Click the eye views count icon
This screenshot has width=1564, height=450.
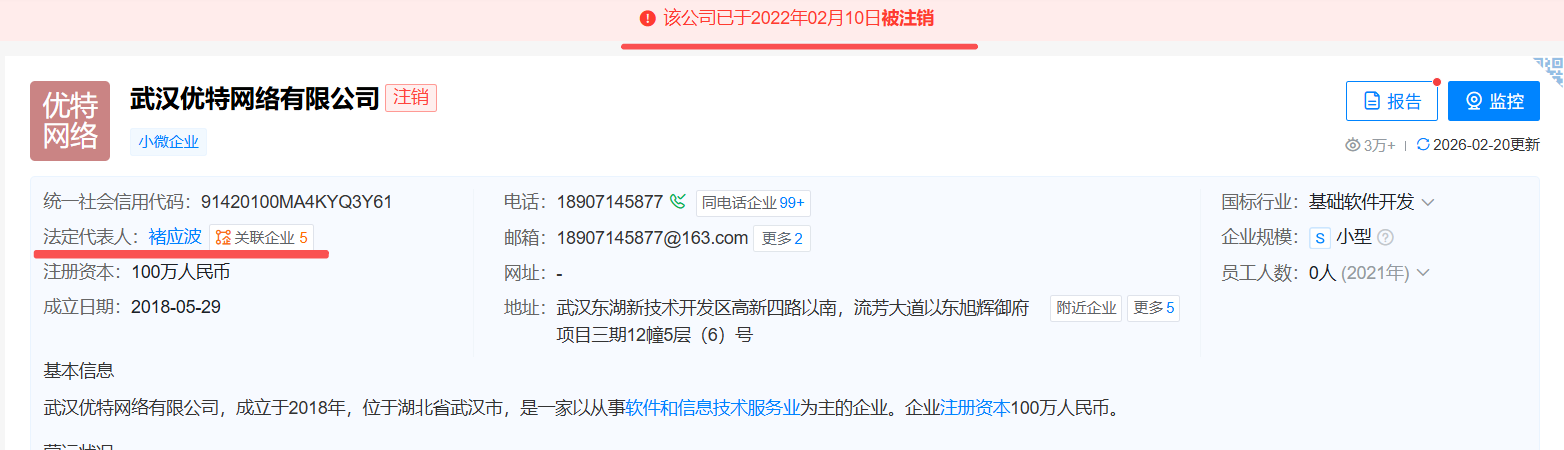[x=1353, y=145]
